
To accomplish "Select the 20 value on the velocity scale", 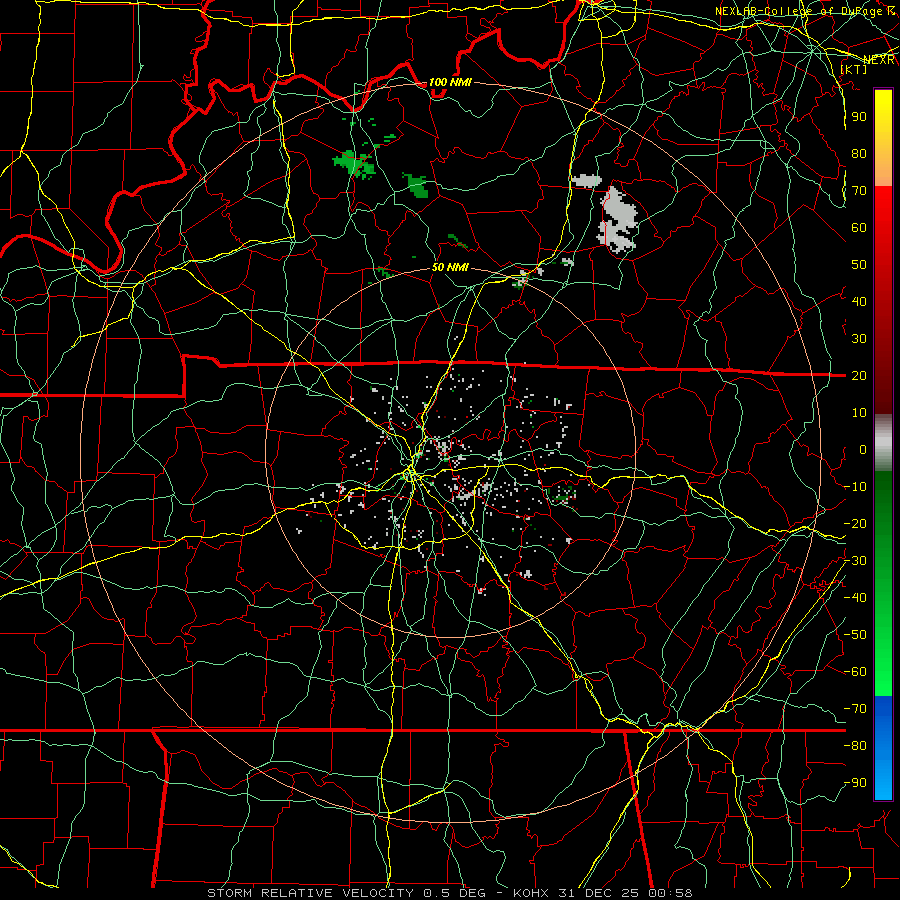I will 859,375.
